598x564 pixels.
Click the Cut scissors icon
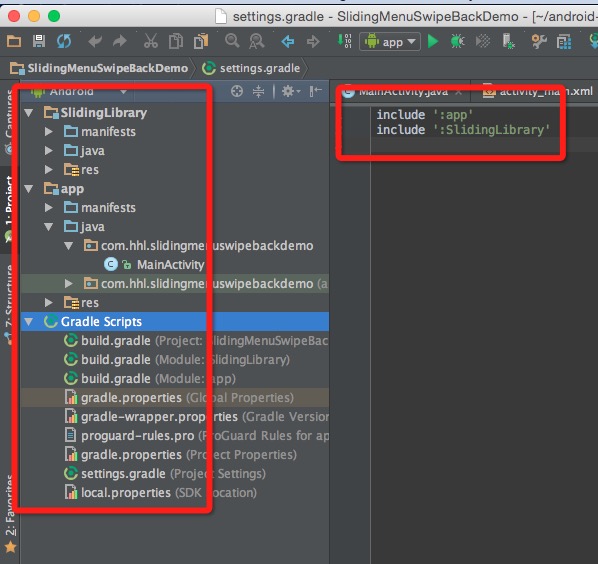[x=151, y=41]
